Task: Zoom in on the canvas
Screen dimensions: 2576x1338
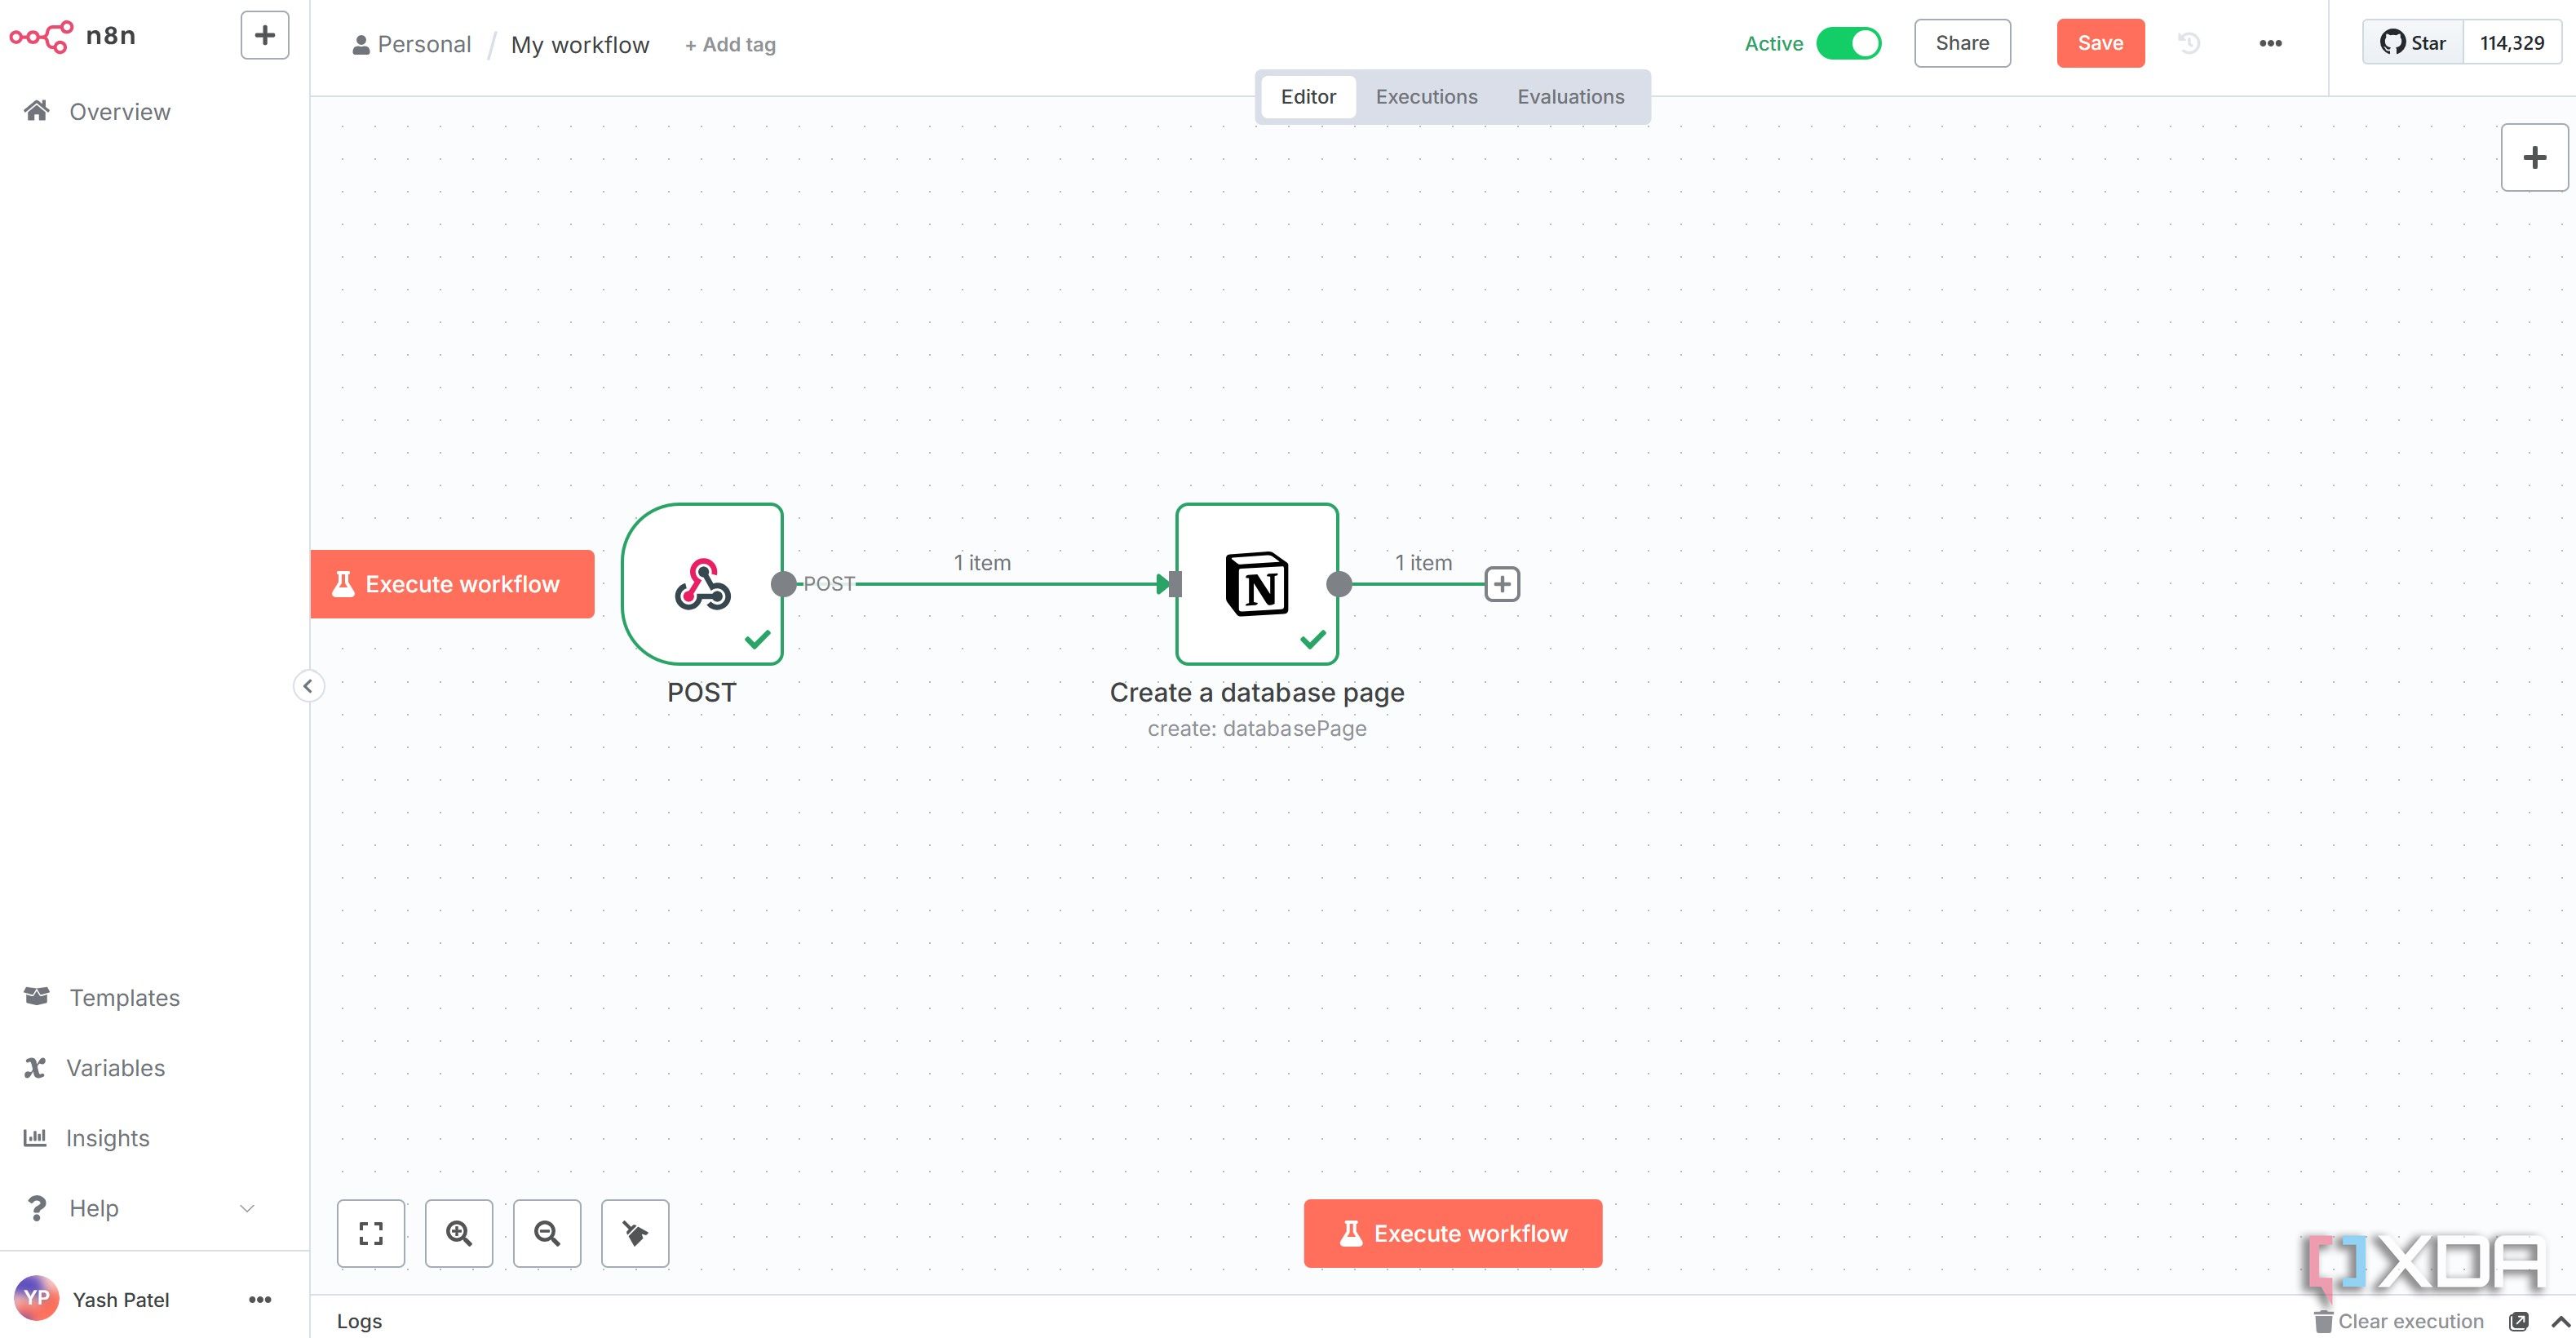Action: 459,1233
